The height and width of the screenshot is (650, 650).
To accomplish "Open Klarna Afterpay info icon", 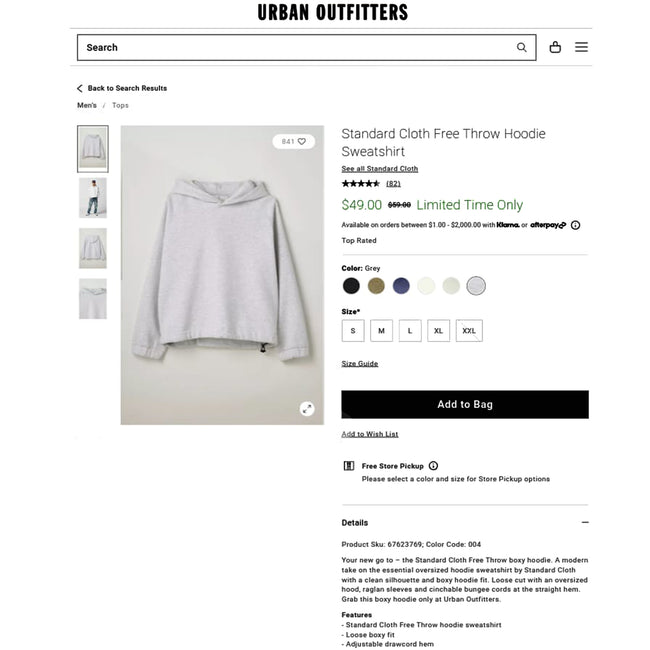I will click(x=575, y=225).
